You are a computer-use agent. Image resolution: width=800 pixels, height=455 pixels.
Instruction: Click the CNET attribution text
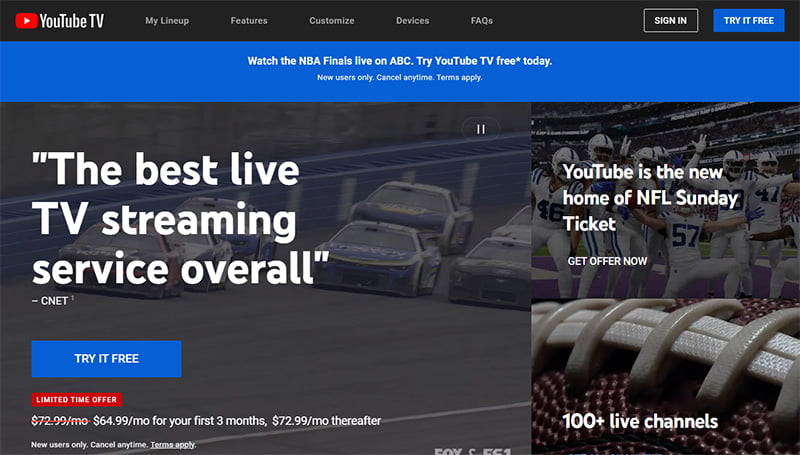click(51, 301)
